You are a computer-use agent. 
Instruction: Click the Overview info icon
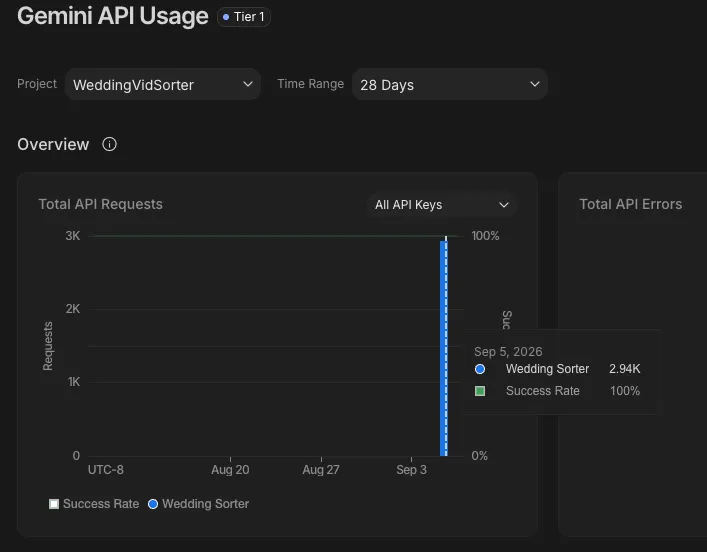[109, 144]
